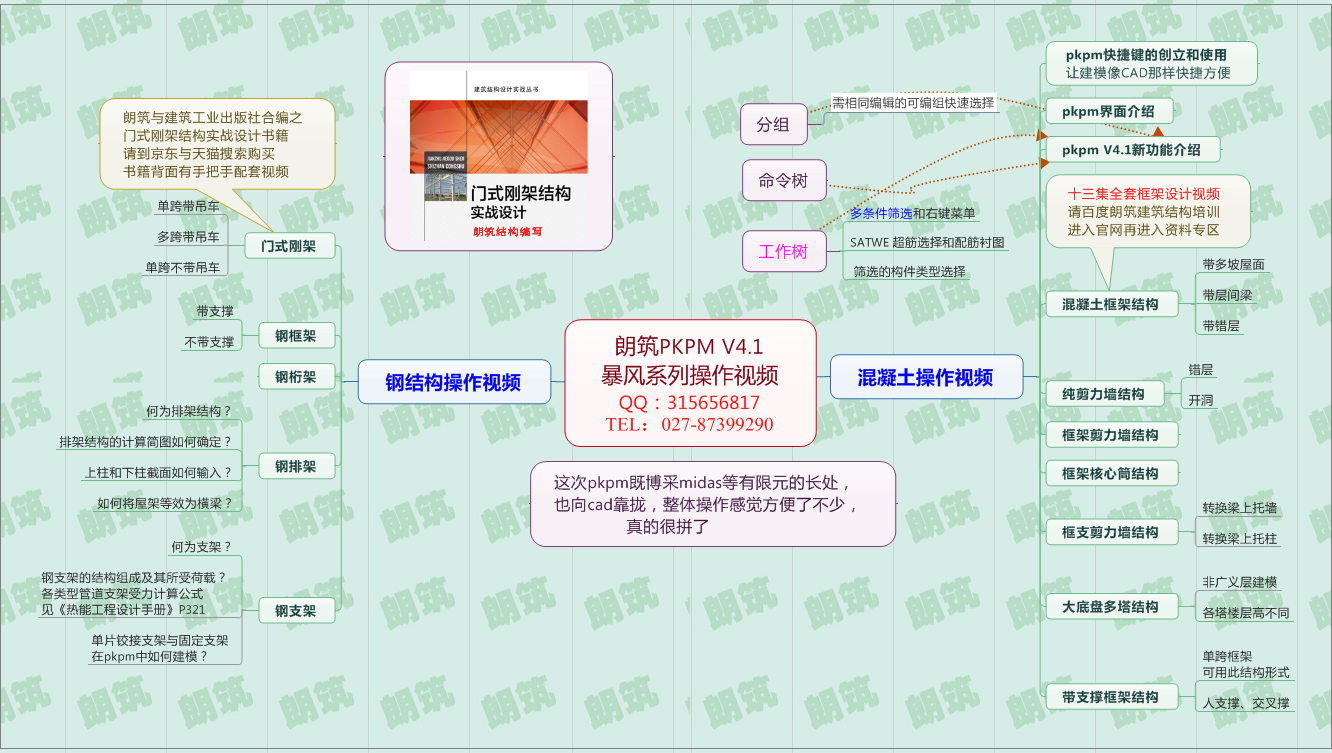Viewport: 1332px width, 753px height.
Task: Click the 钢排架 node
Action: coord(295,466)
